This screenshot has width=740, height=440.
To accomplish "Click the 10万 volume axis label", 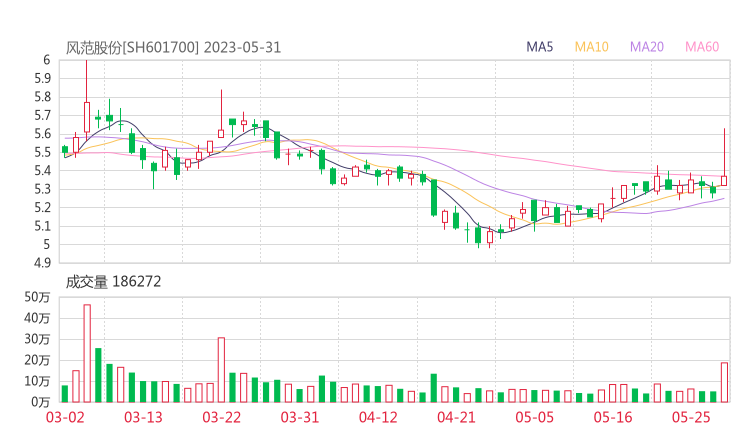I will click(37, 381).
